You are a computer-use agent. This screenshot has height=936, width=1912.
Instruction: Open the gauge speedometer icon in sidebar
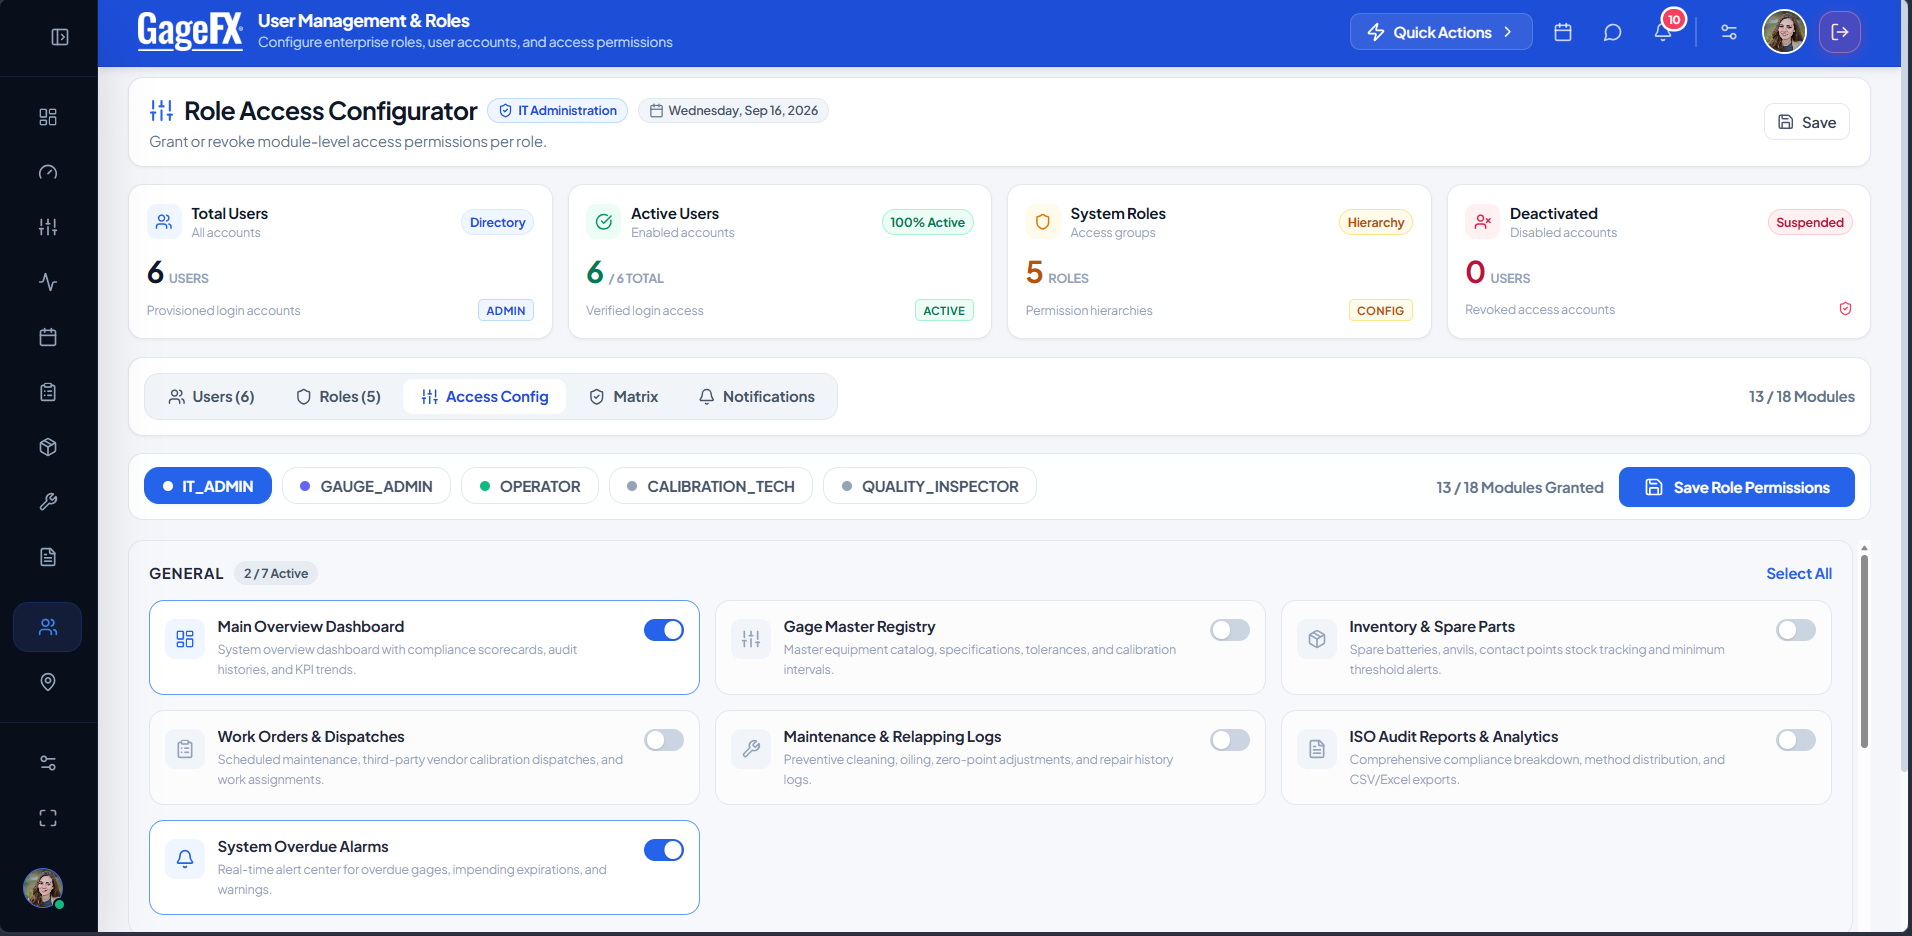point(48,172)
